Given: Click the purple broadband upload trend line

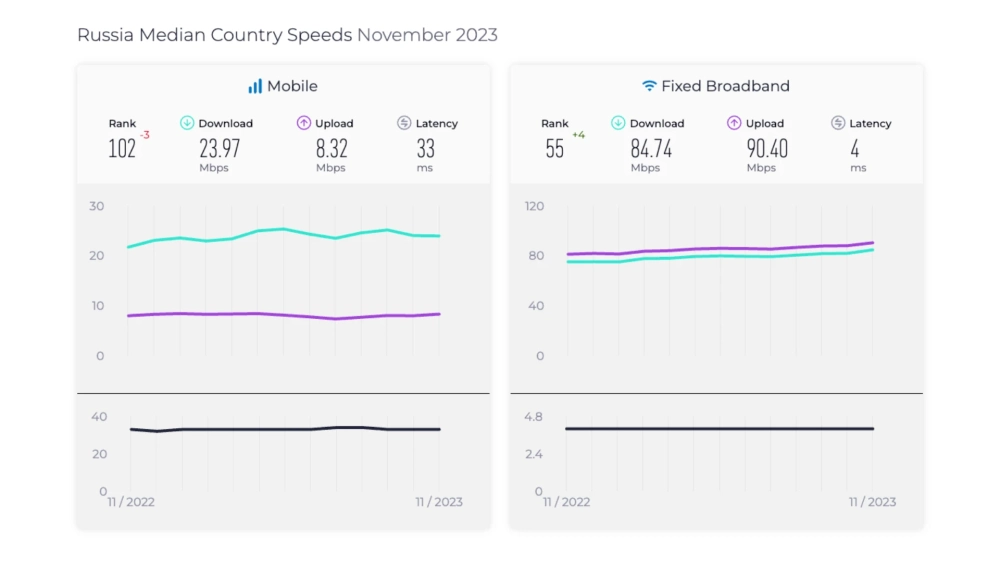Looking at the screenshot, I should pos(718,248).
